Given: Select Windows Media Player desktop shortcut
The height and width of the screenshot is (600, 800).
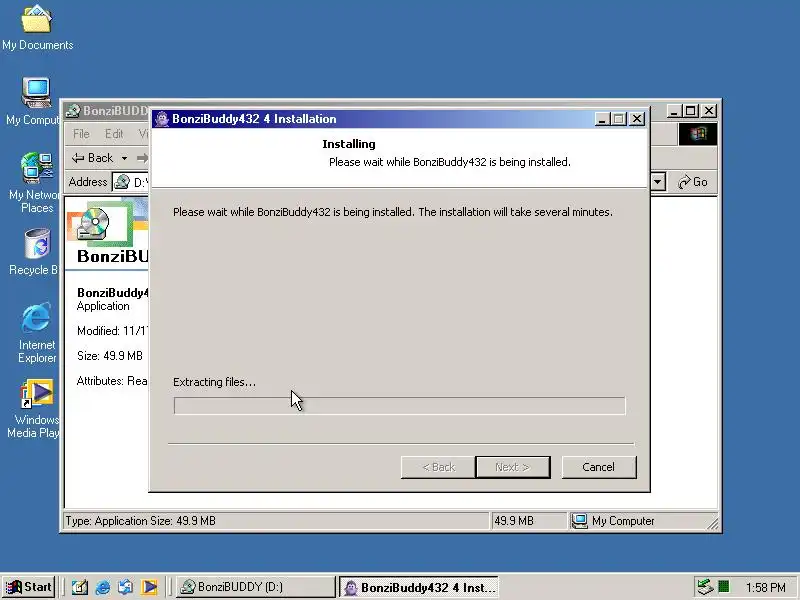Looking at the screenshot, I should click(x=36, y=408).
